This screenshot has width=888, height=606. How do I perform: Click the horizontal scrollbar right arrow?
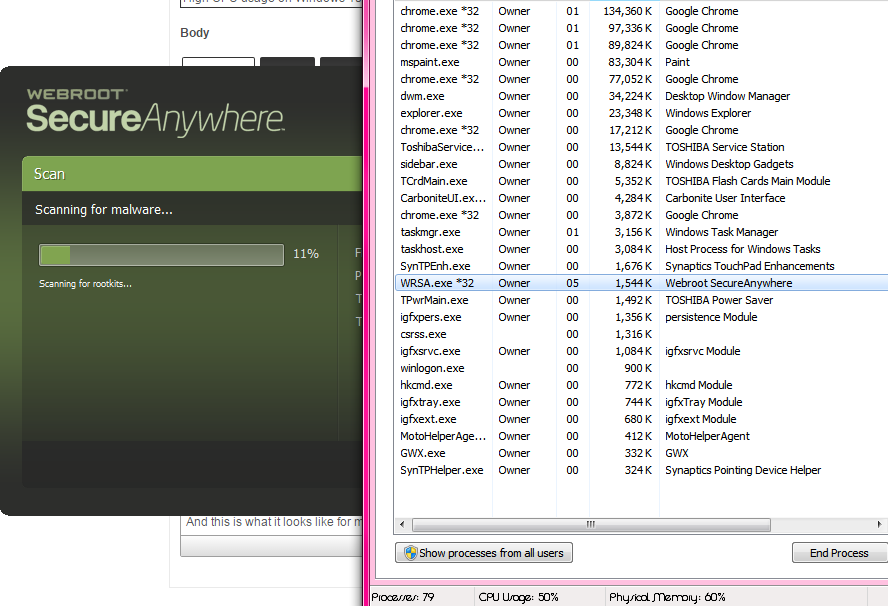pyautogui.click(x=880, y=524)
